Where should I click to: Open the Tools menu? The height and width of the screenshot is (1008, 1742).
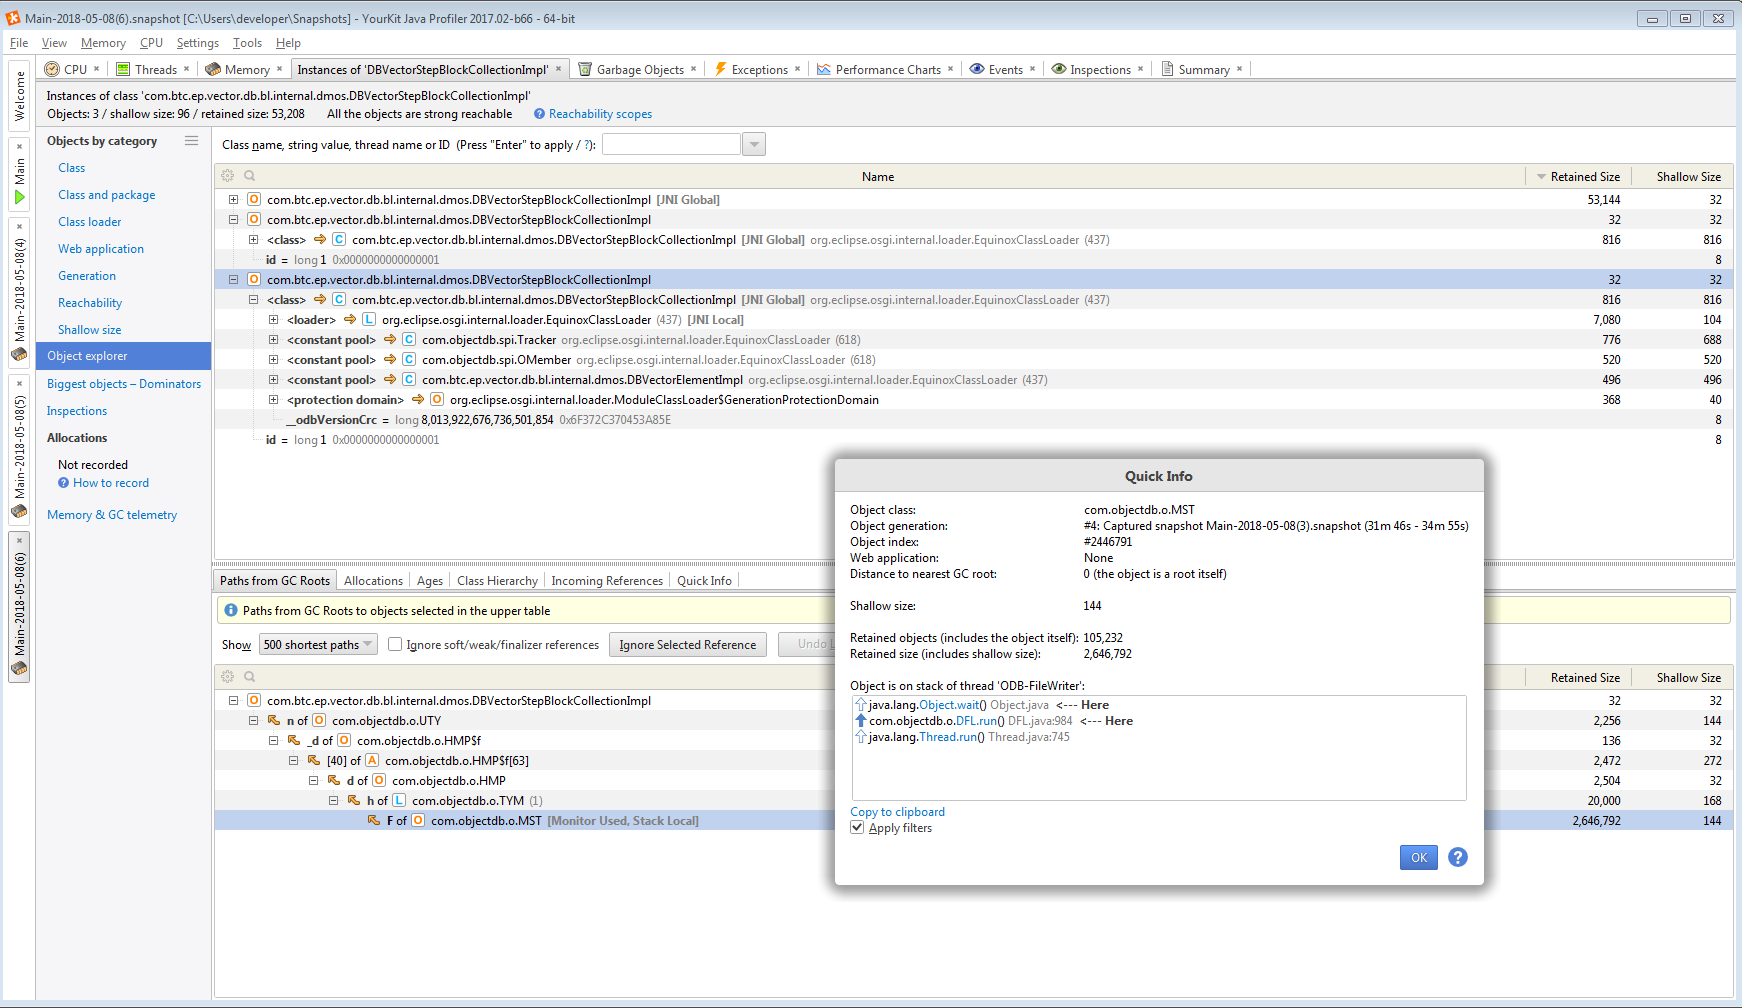coord(247,43)
